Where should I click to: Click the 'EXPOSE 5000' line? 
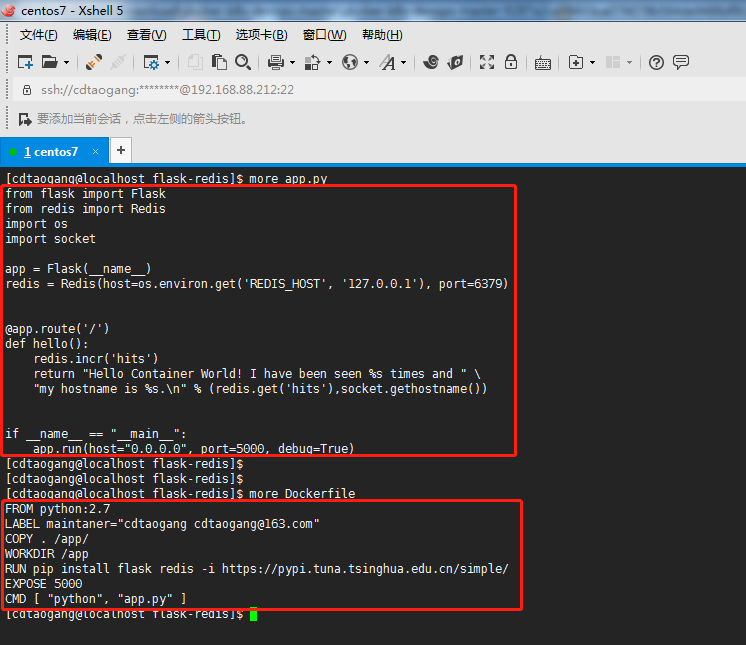[44, 584]
